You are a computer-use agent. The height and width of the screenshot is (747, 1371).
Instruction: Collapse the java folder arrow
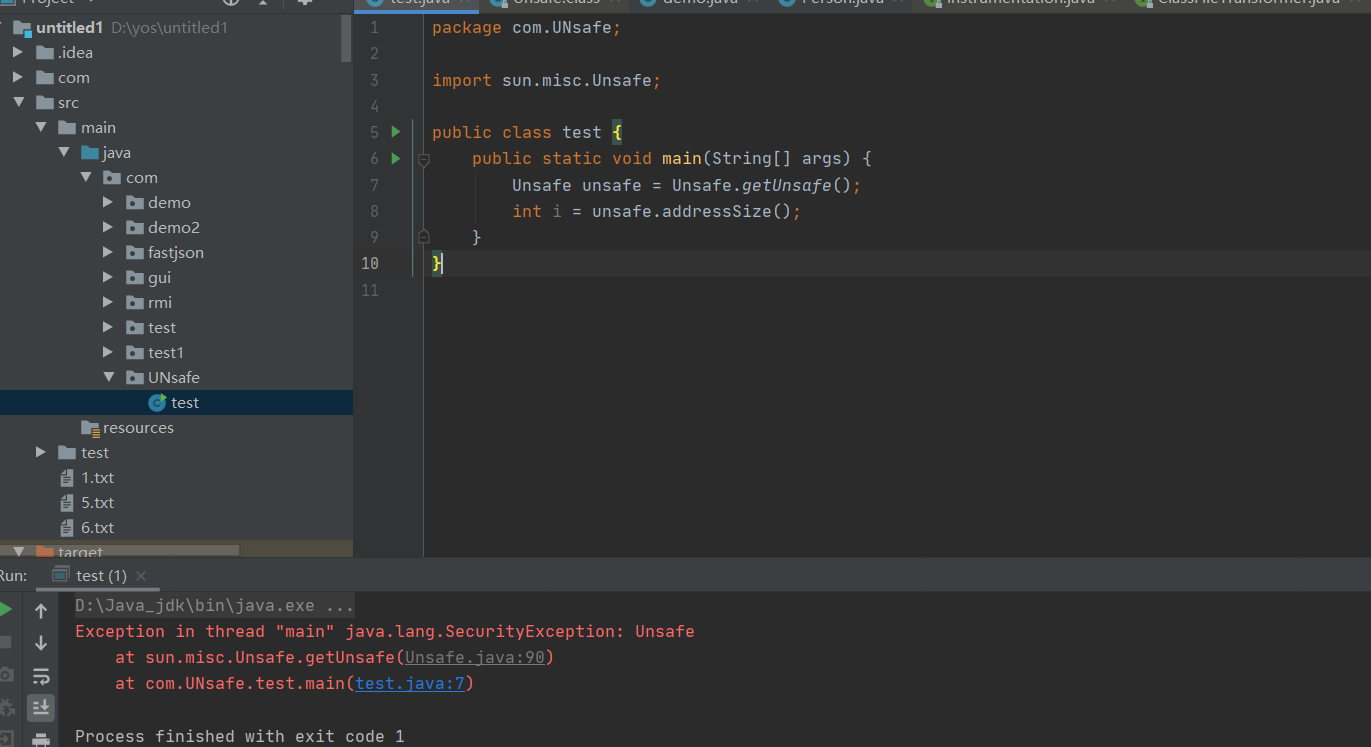[x=64, y=152]
